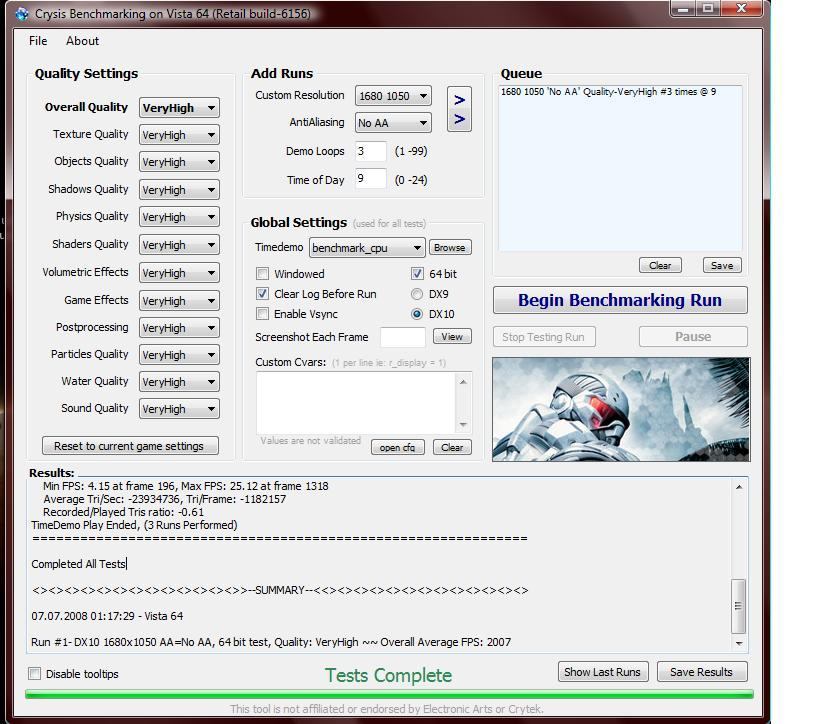Enable Vsync checkbox
The height and width of the screenshot is (724, 840).
[262, 314]
